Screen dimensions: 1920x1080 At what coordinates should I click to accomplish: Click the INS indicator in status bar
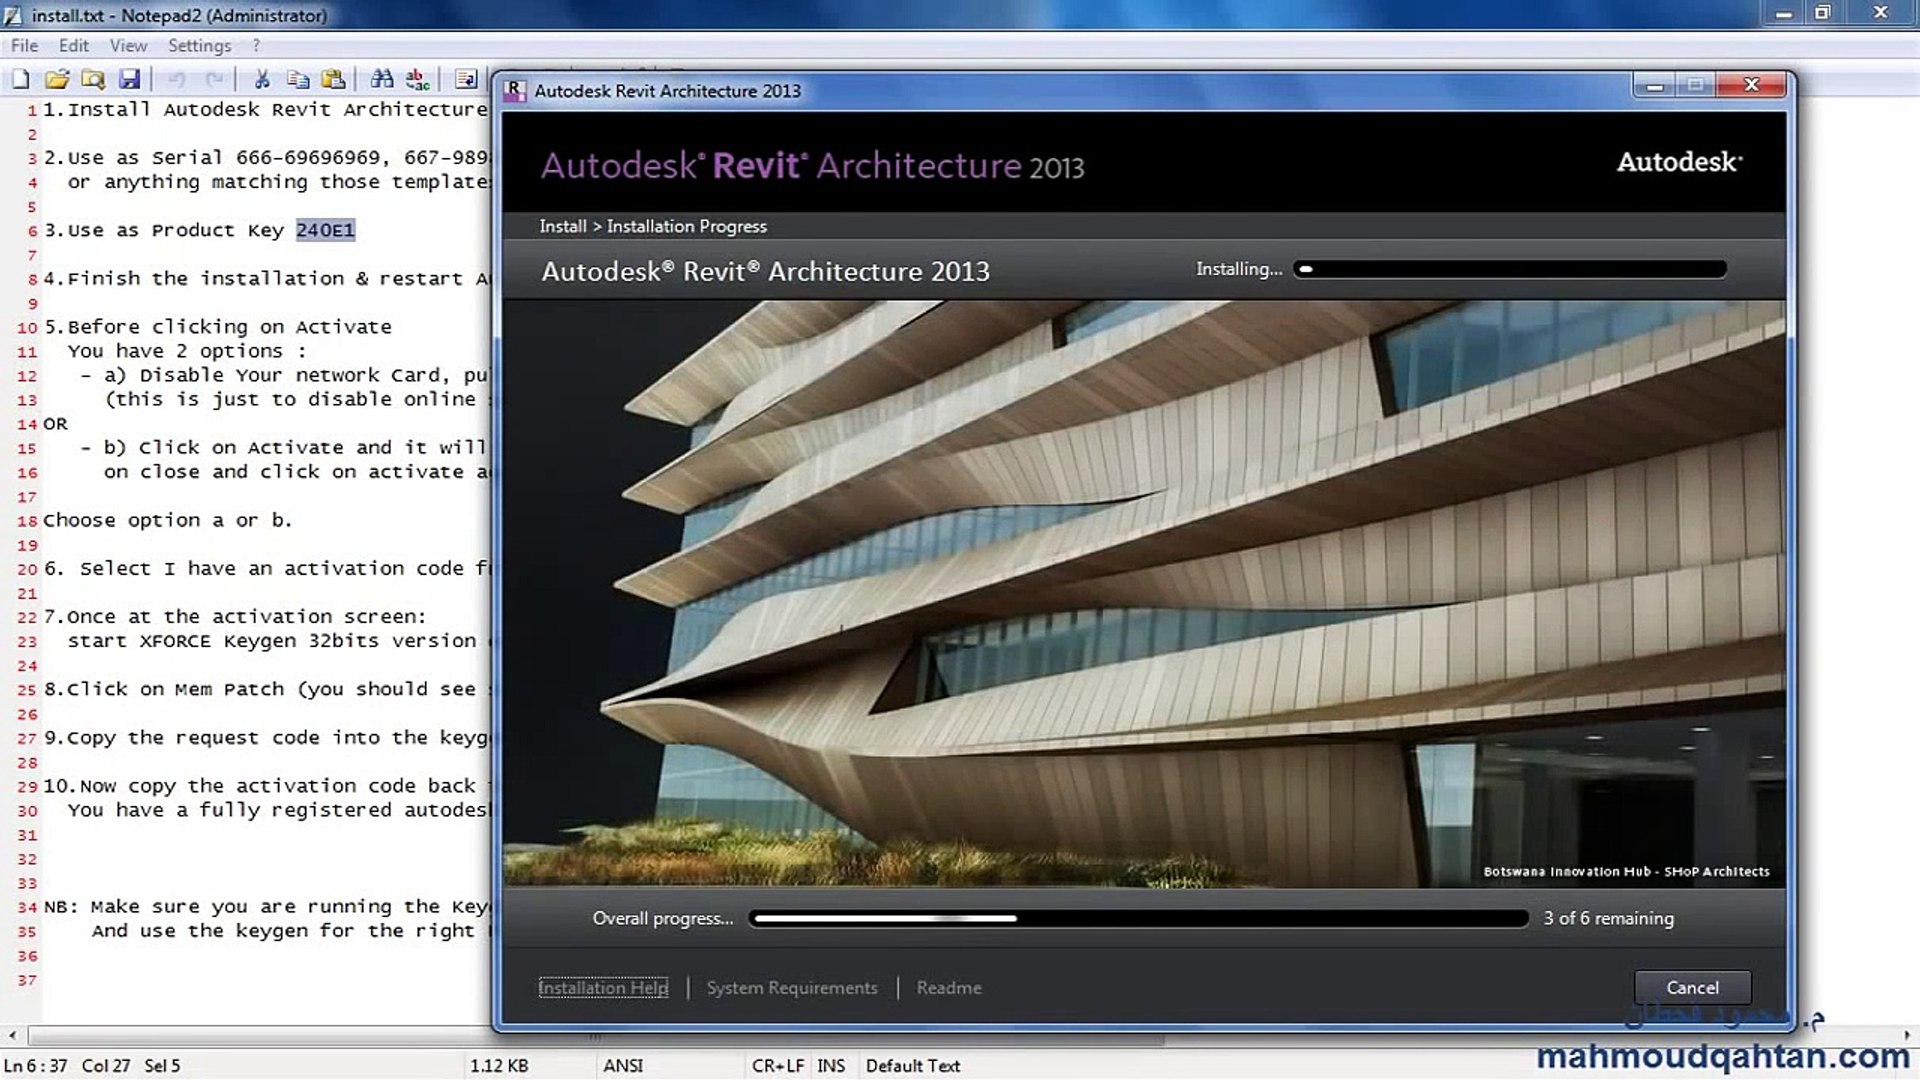point(830,1065)
